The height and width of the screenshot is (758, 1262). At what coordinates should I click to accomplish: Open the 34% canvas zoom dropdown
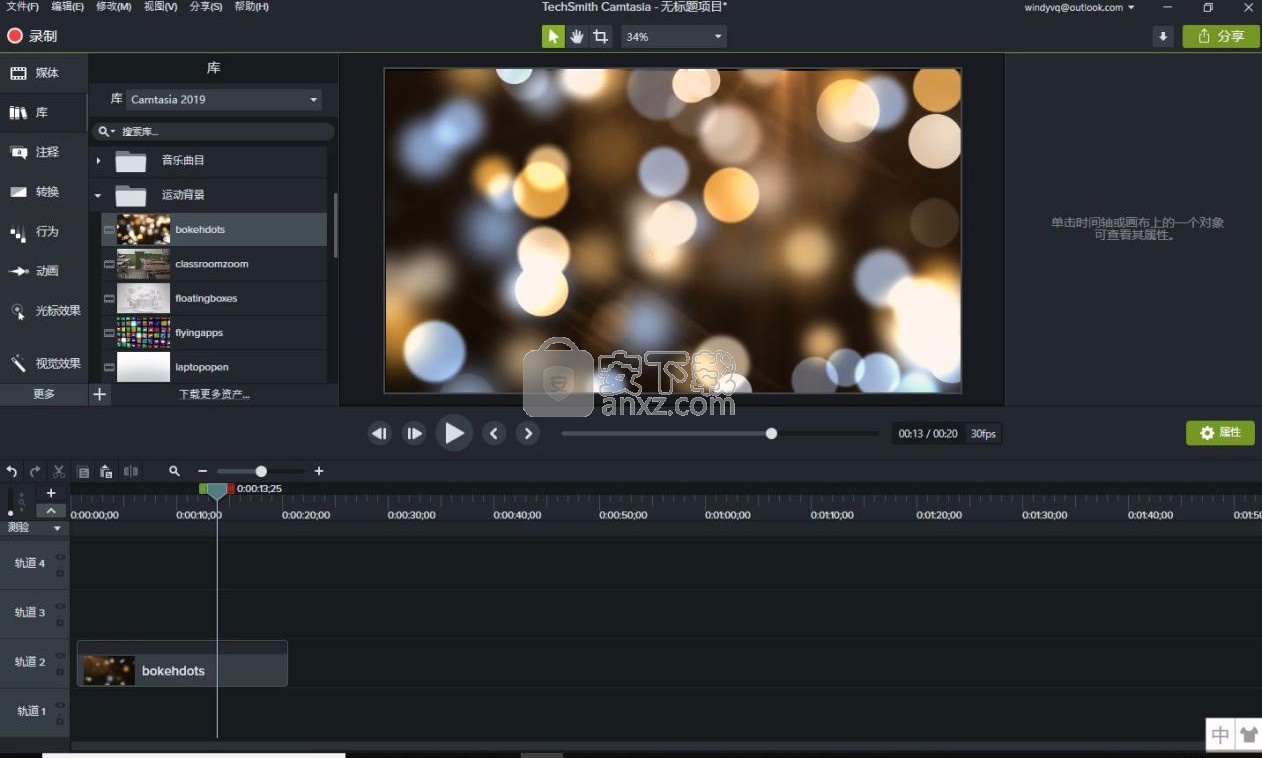pyautogui.click(x=673, y=37)
